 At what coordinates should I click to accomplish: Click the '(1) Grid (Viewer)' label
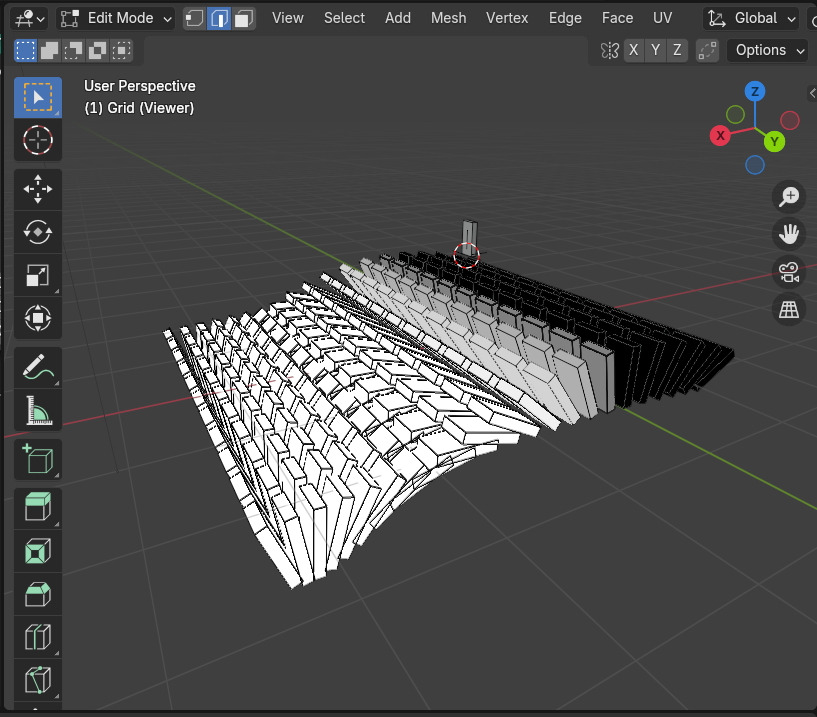[139, 108]
